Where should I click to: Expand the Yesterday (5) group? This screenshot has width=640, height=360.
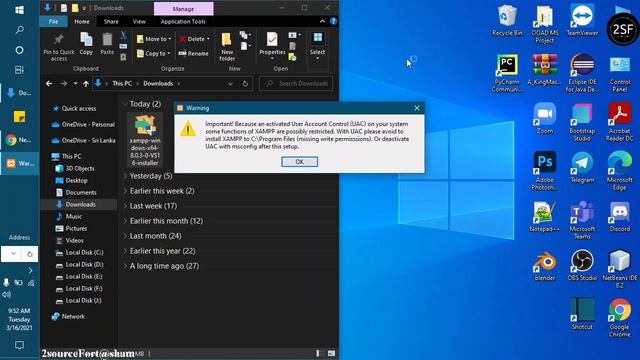pos(125,176)
